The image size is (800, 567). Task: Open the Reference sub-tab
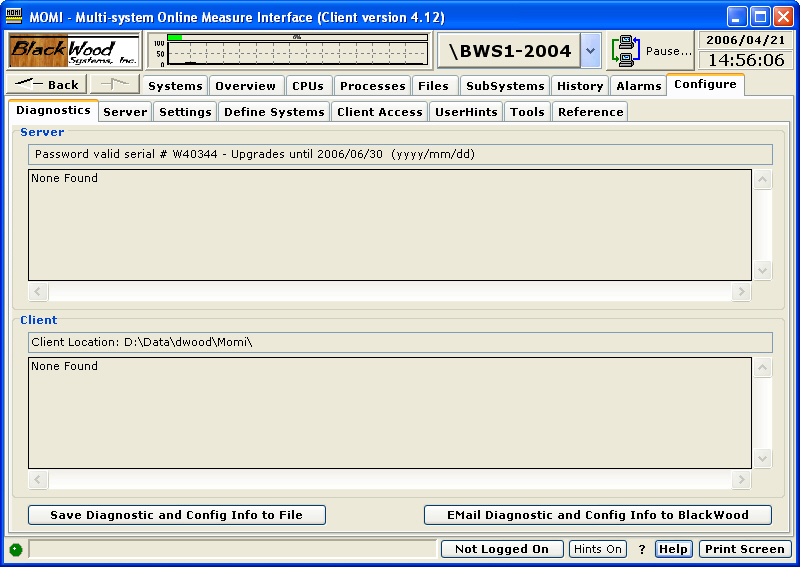point(590,112)
